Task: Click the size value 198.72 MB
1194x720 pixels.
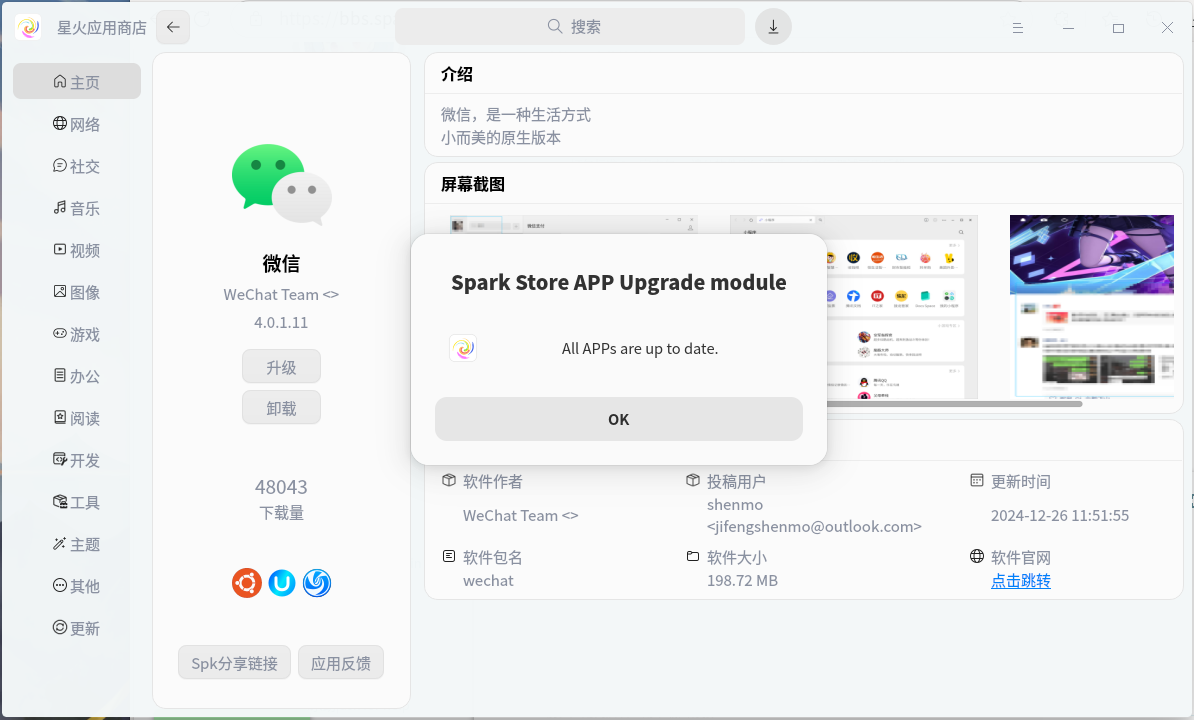Action: 742,581
